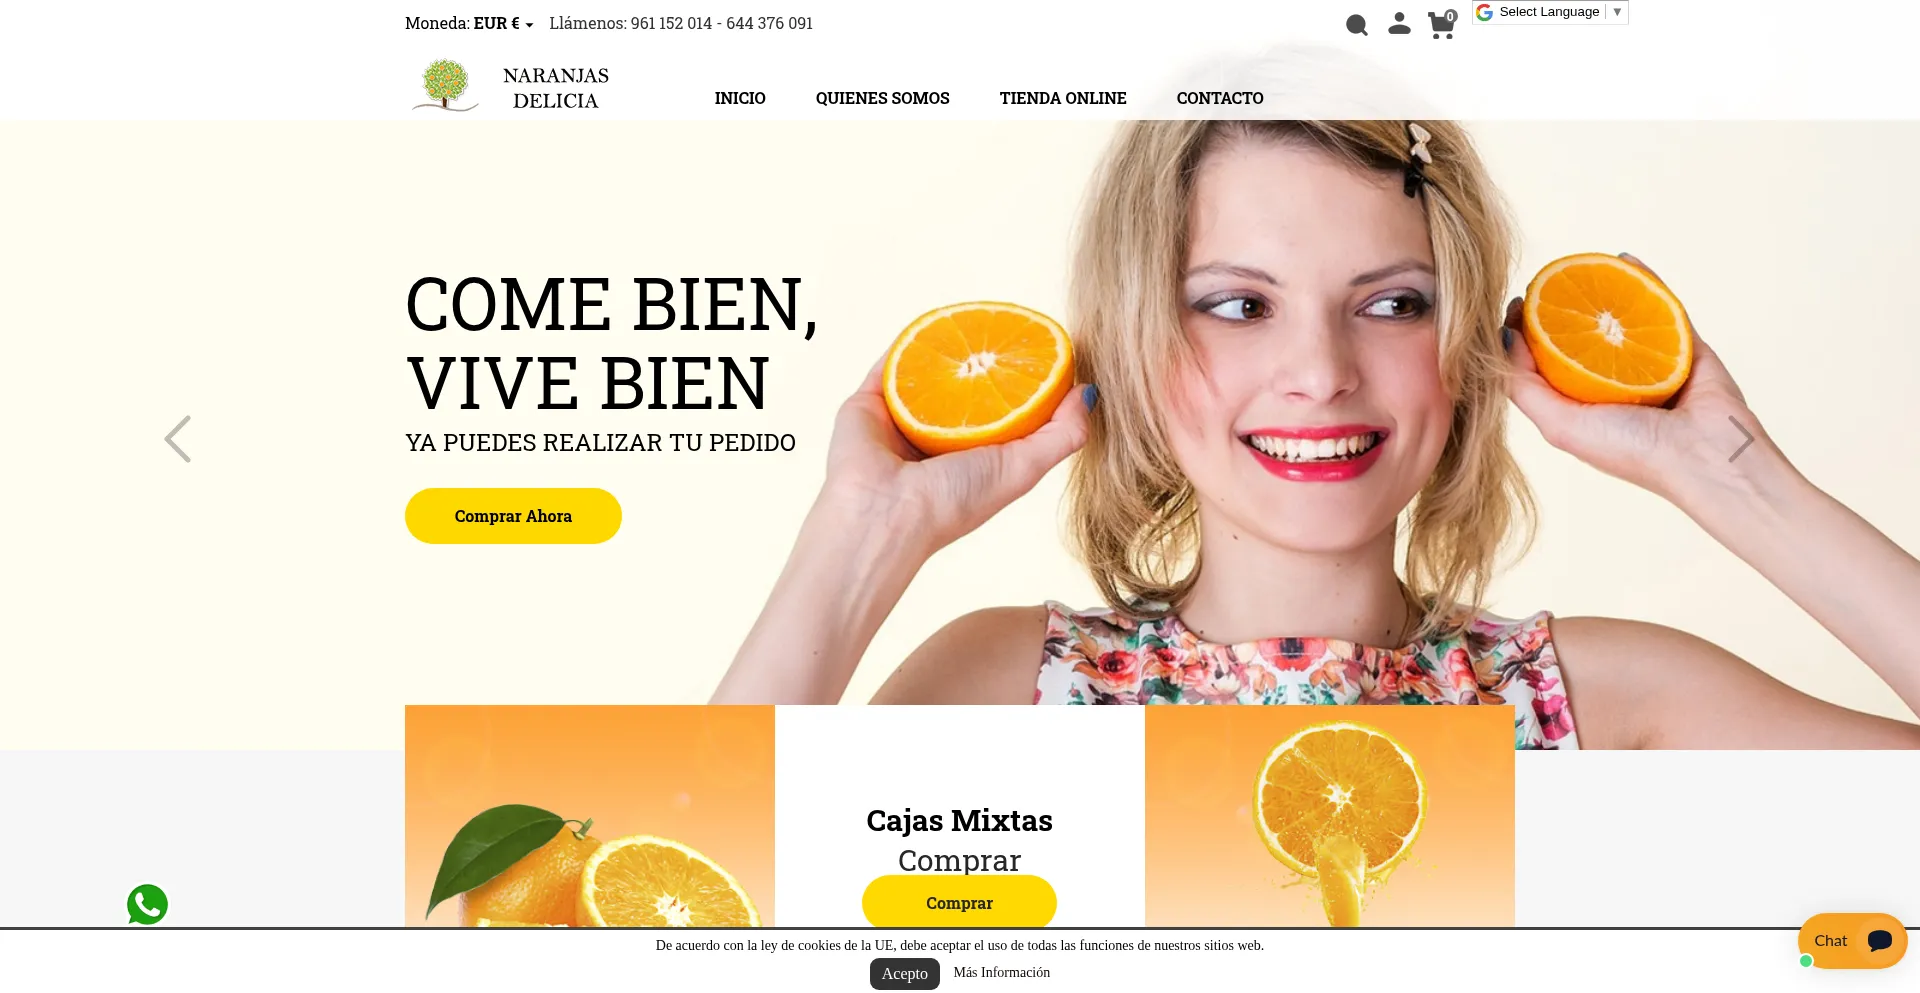
Task: Open the Más Información cookie link
Action: 1002,972
